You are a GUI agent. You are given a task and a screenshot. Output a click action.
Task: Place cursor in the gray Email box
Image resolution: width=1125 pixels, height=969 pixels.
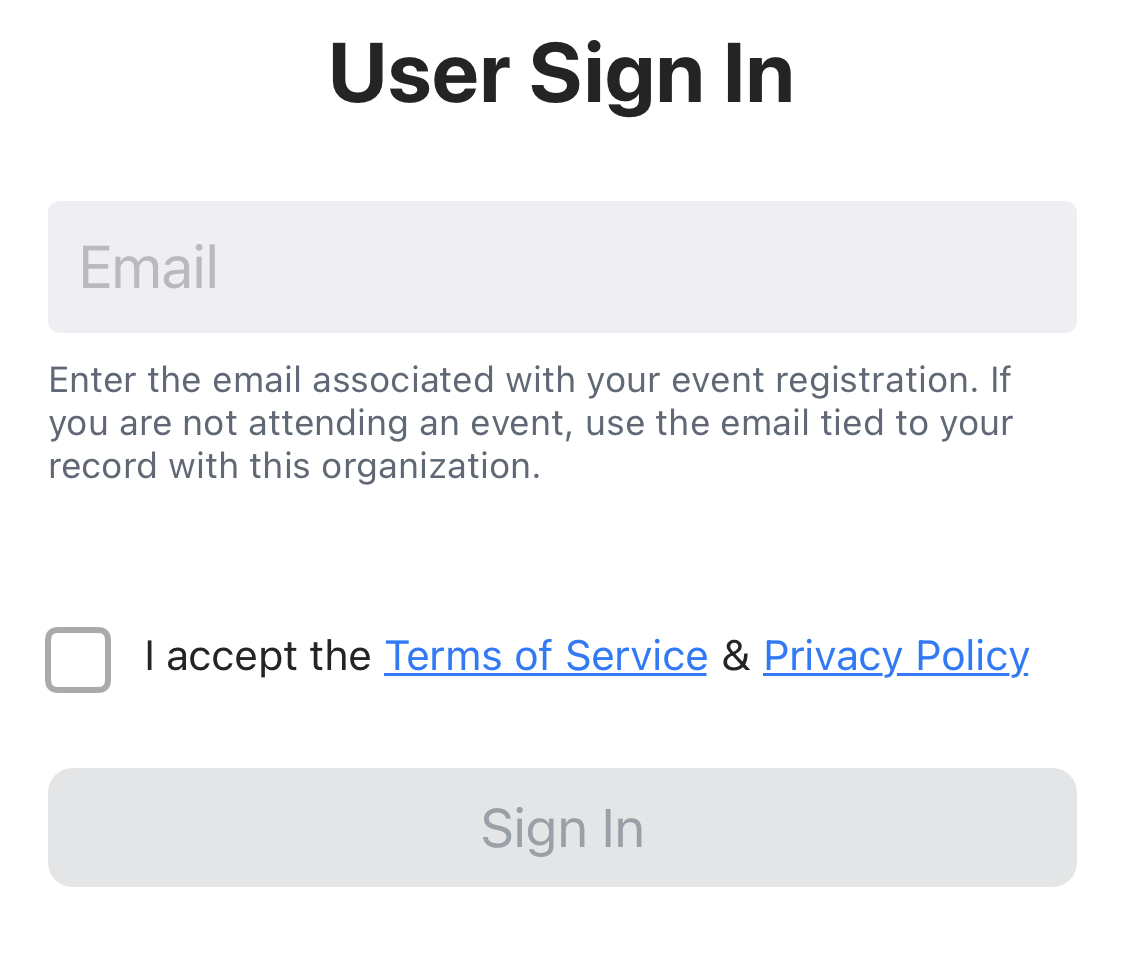[x=562, y=267]
